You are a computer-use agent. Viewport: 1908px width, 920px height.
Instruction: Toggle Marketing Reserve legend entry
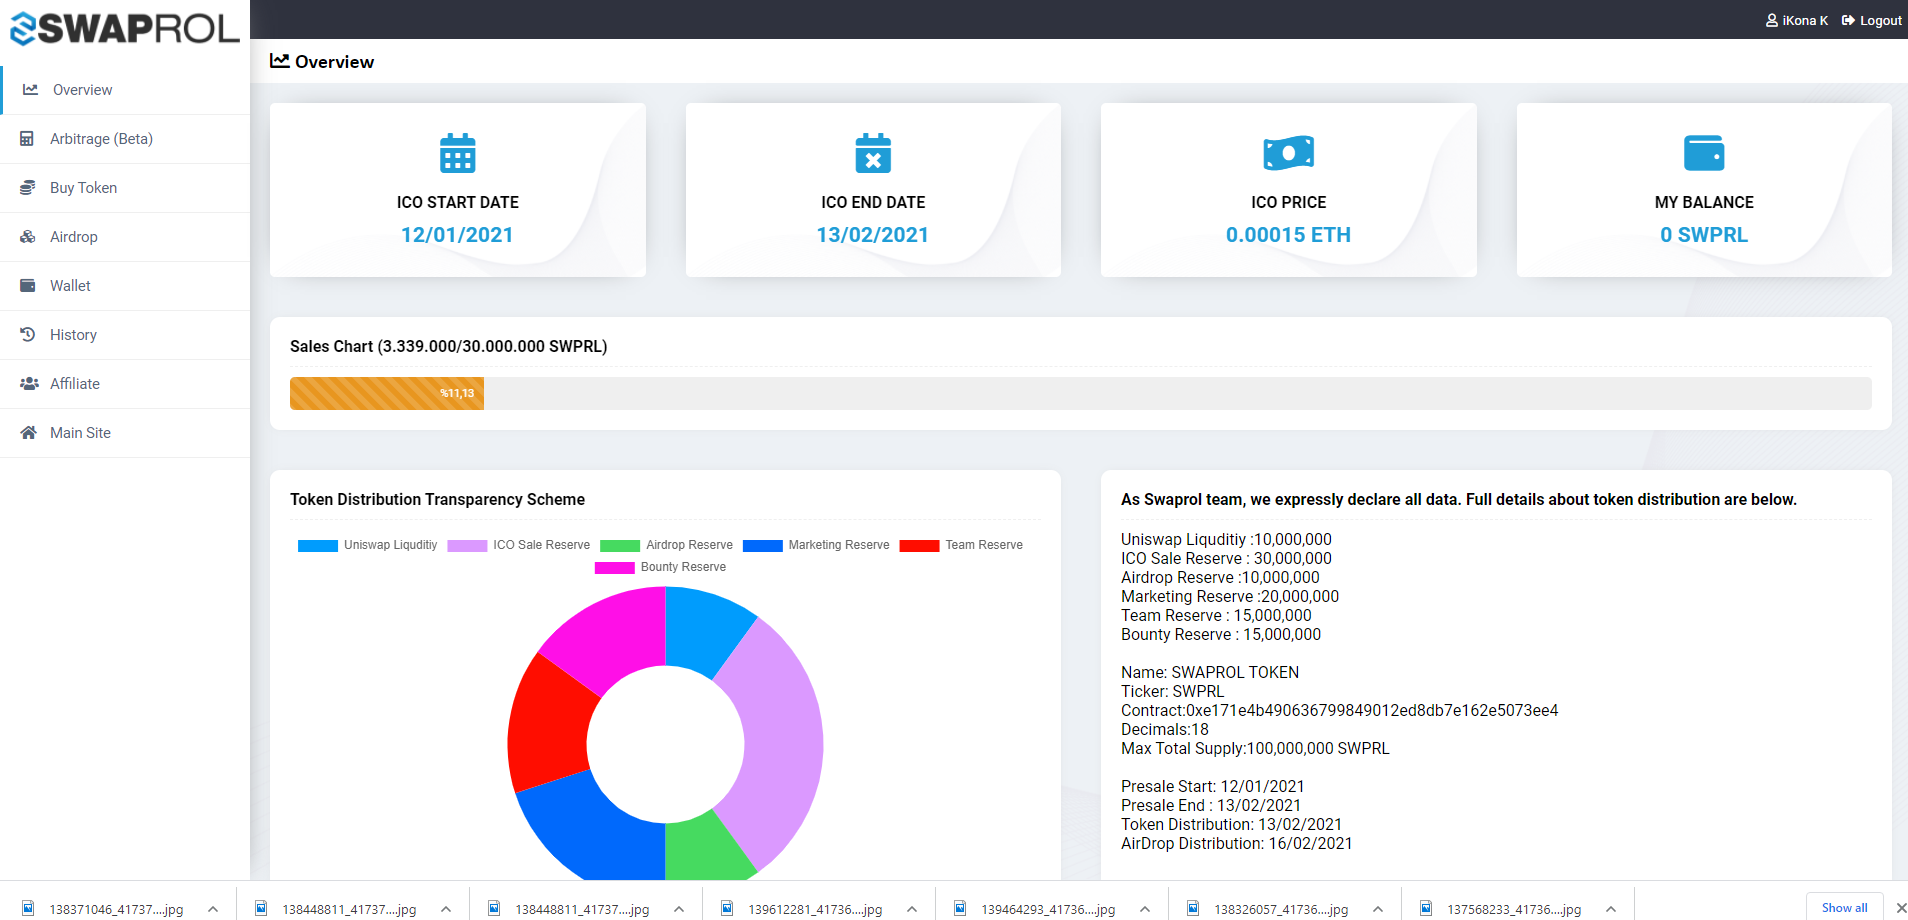coord(816,545)
